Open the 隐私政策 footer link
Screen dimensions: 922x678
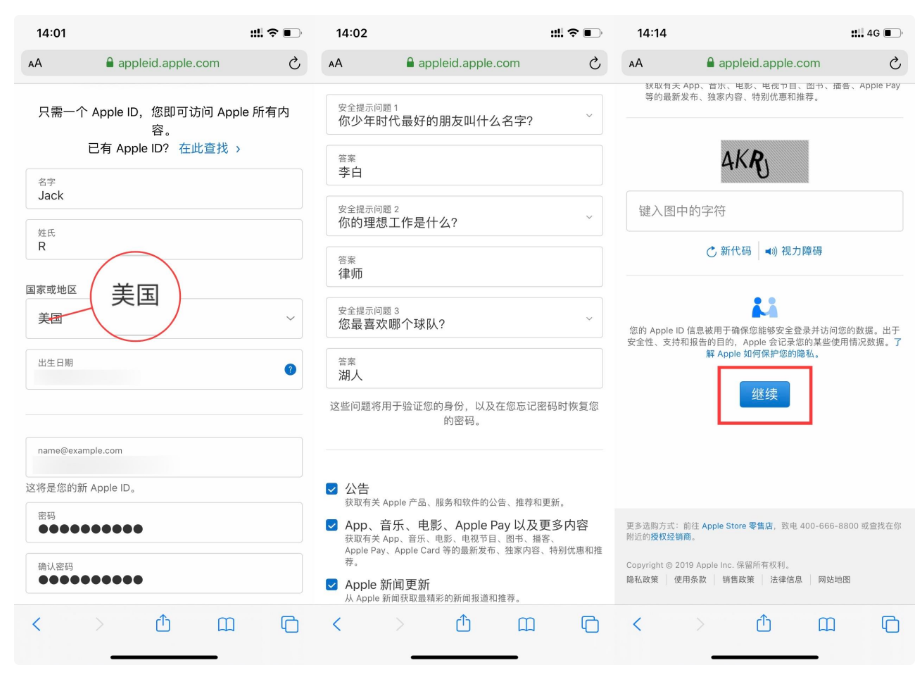pyautogui.click(x=642, y=580)
